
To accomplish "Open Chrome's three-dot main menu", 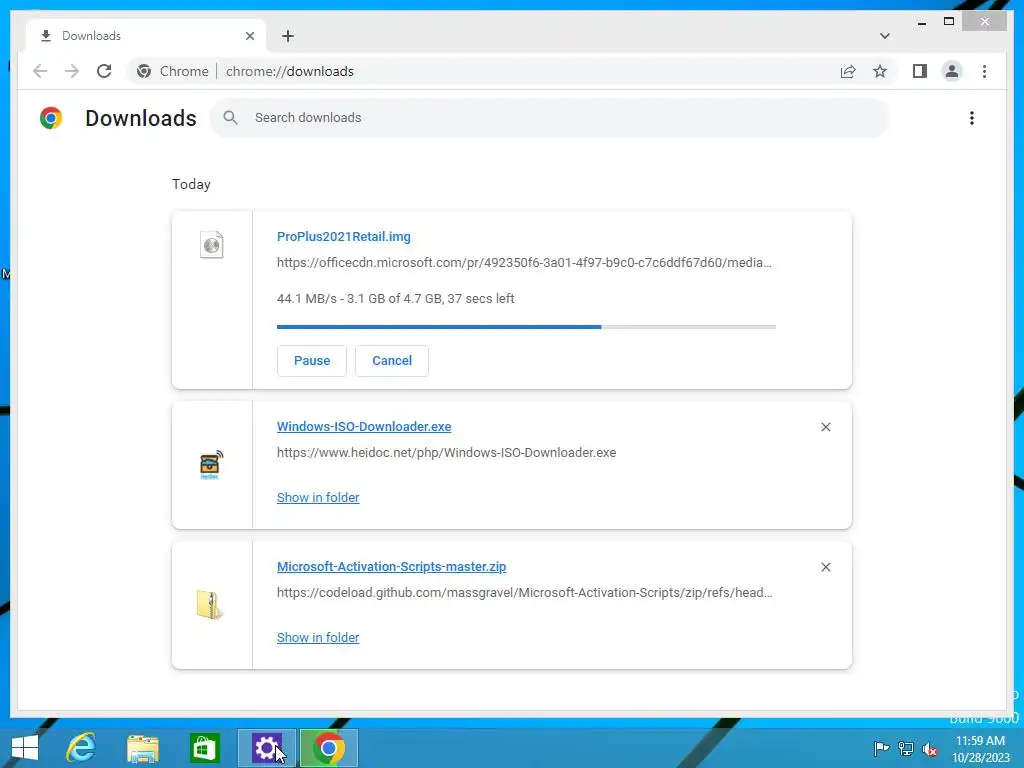I will pos(984,71).
